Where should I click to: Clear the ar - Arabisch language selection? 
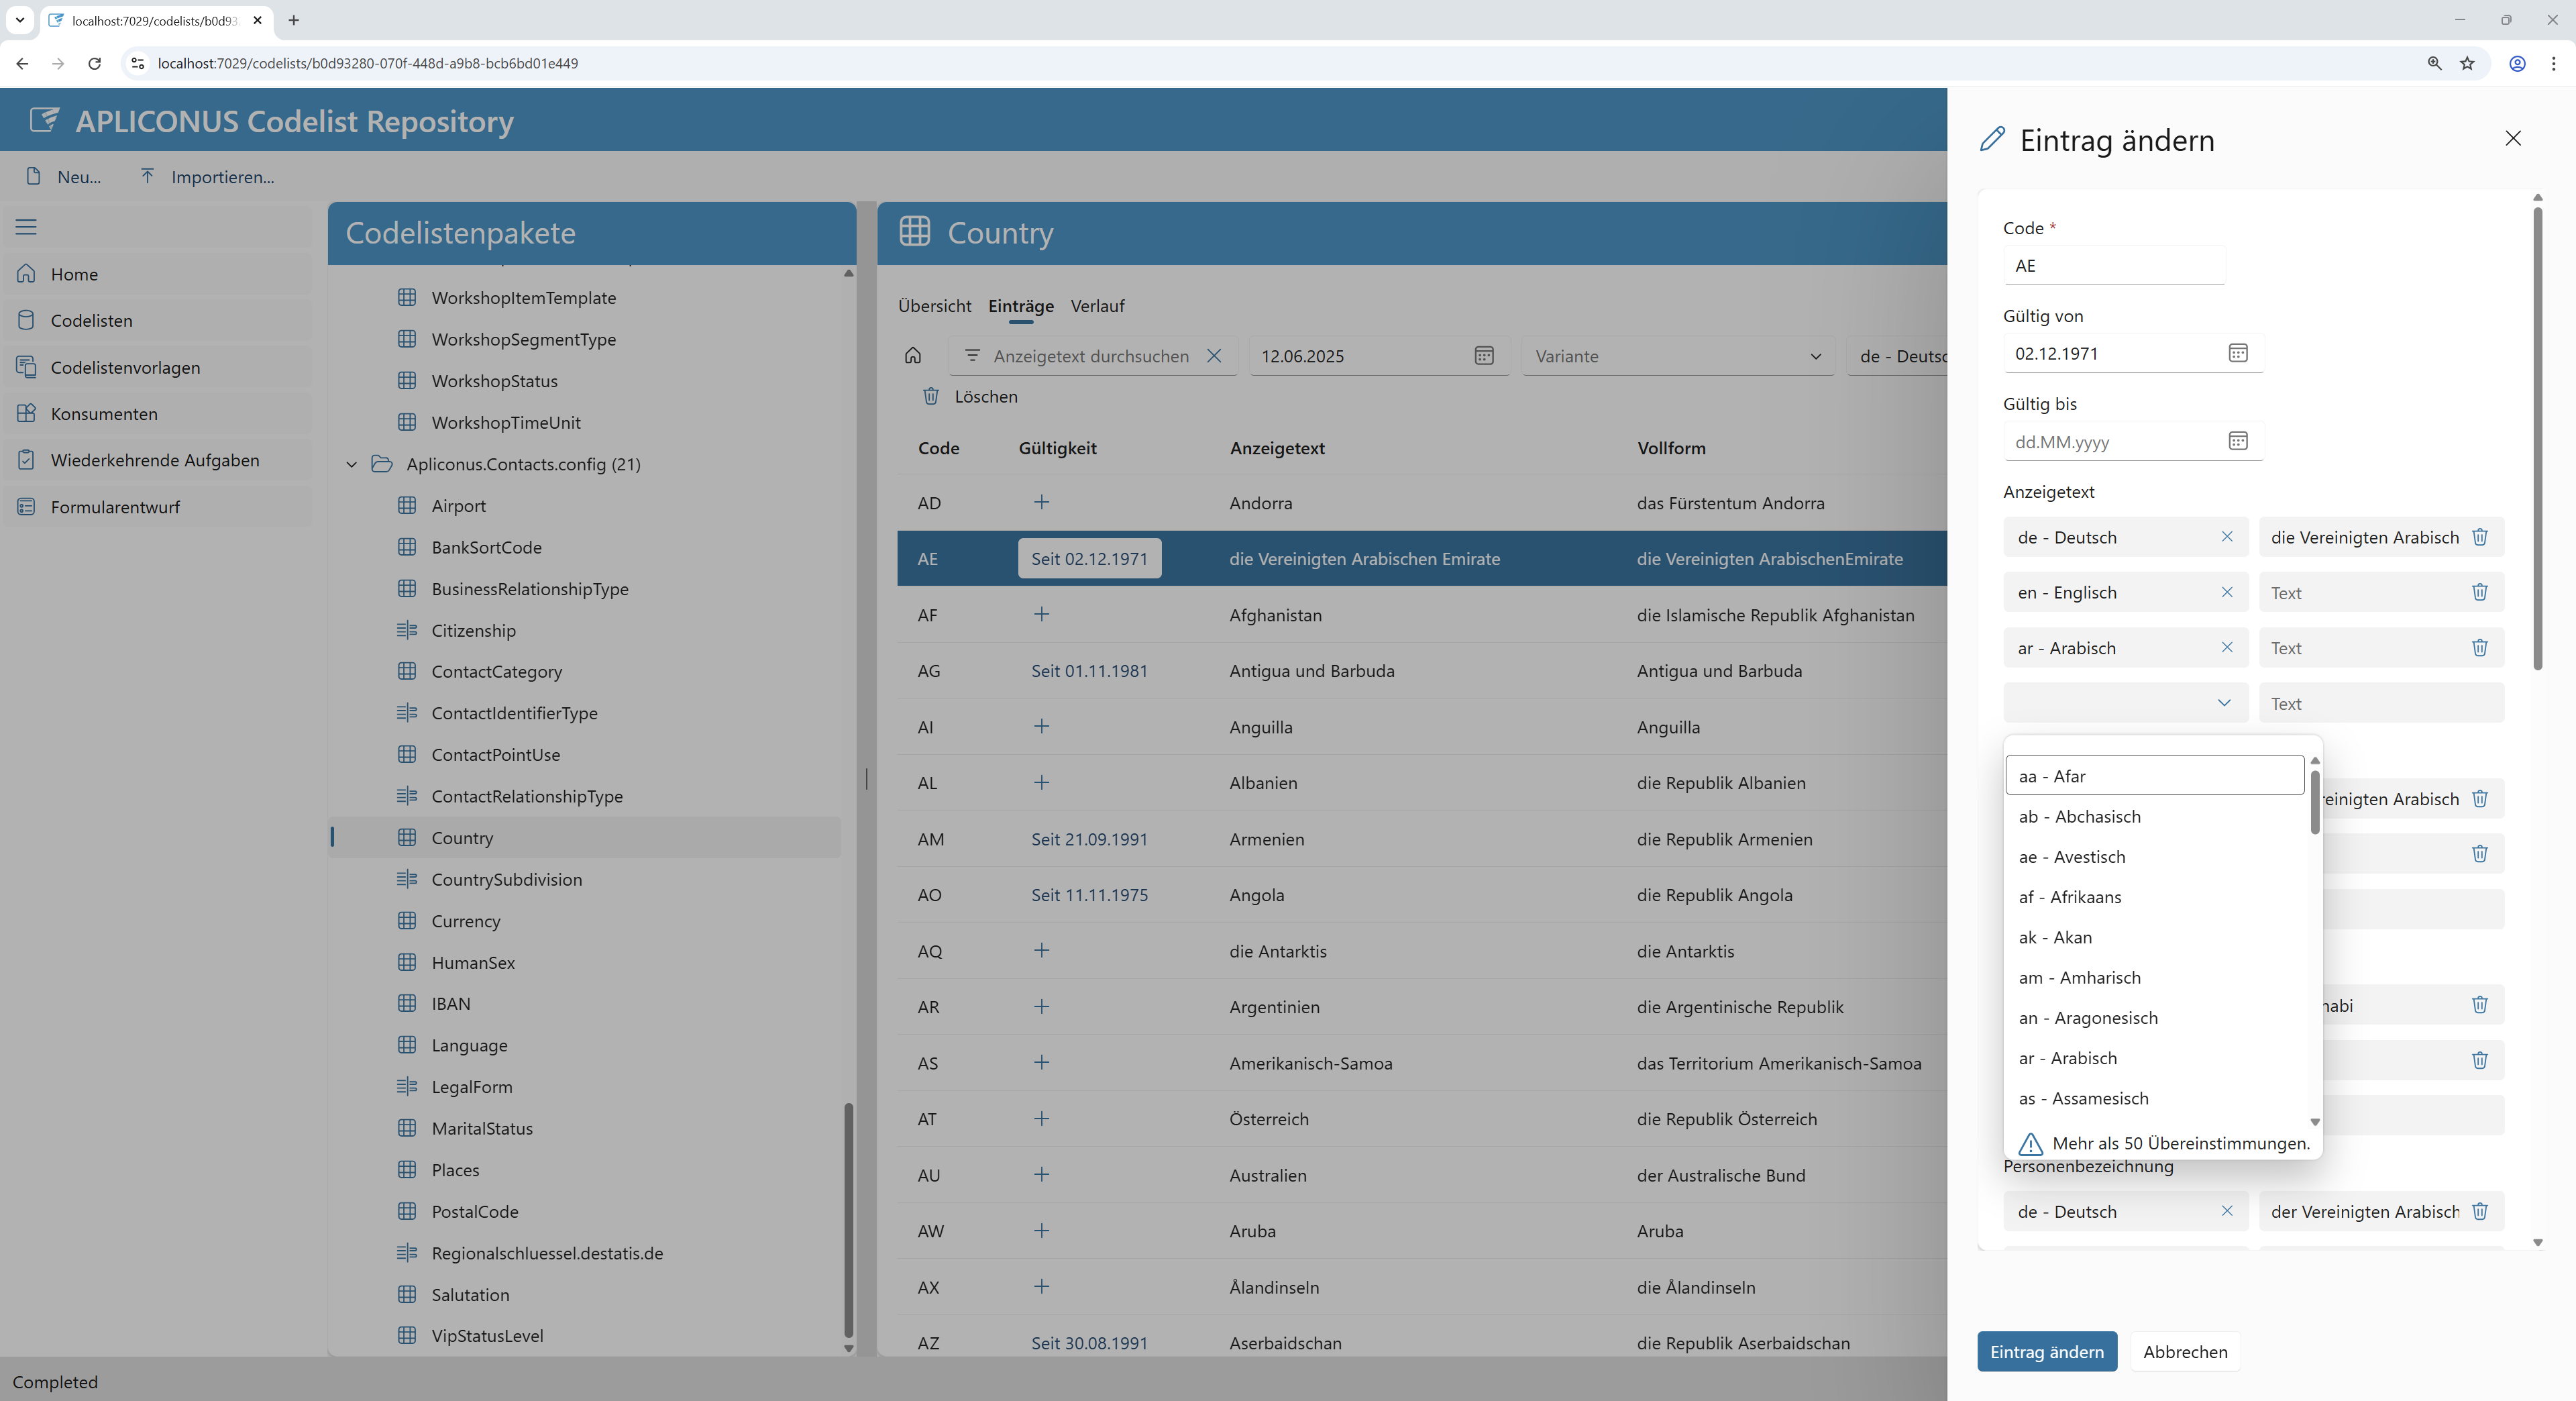2227,648
